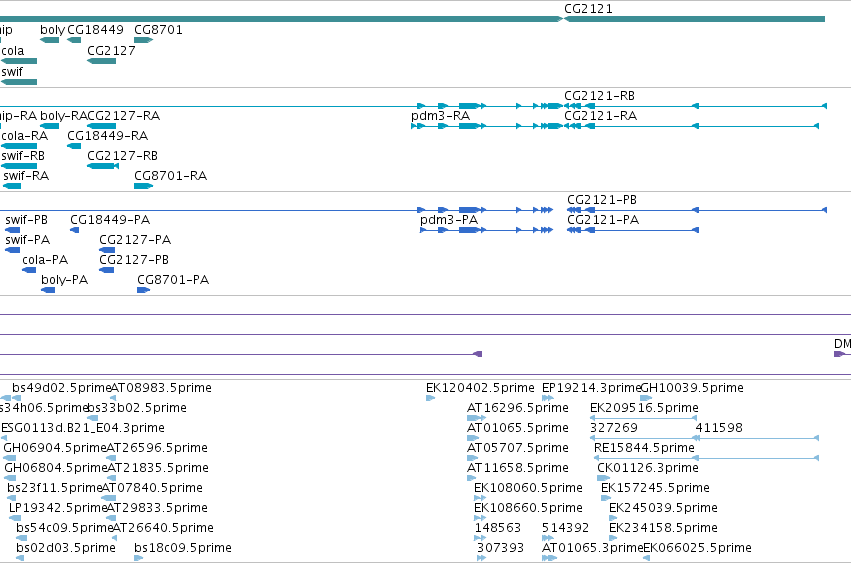The height and width of the screenshot is (563, 851).
Task: Click the EK066025.5prime EST label
Action: (697, 548)
